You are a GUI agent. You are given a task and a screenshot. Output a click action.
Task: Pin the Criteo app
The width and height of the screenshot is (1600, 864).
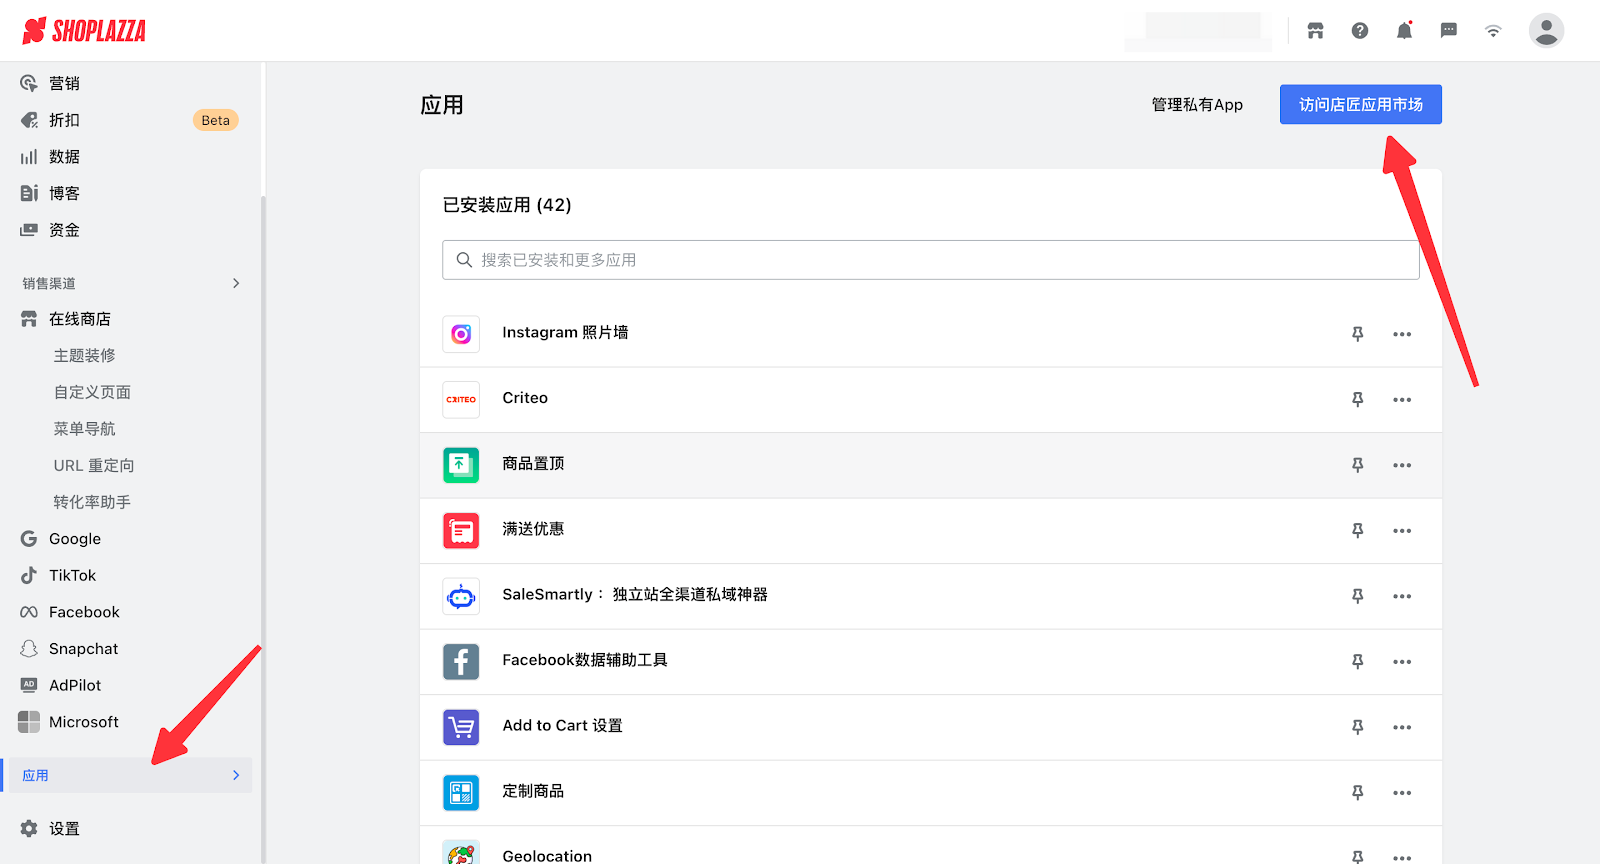pyautogui.click(x=1357, y=399)
